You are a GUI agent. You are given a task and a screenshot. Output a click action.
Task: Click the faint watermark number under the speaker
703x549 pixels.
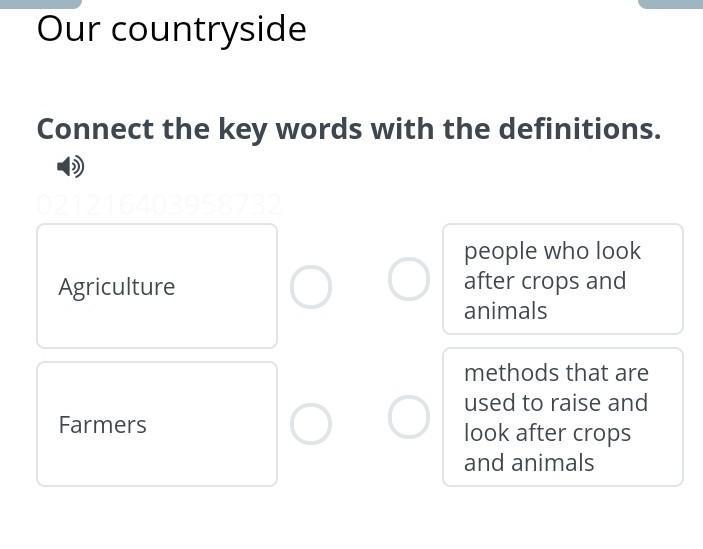click(x=159, y=205)
